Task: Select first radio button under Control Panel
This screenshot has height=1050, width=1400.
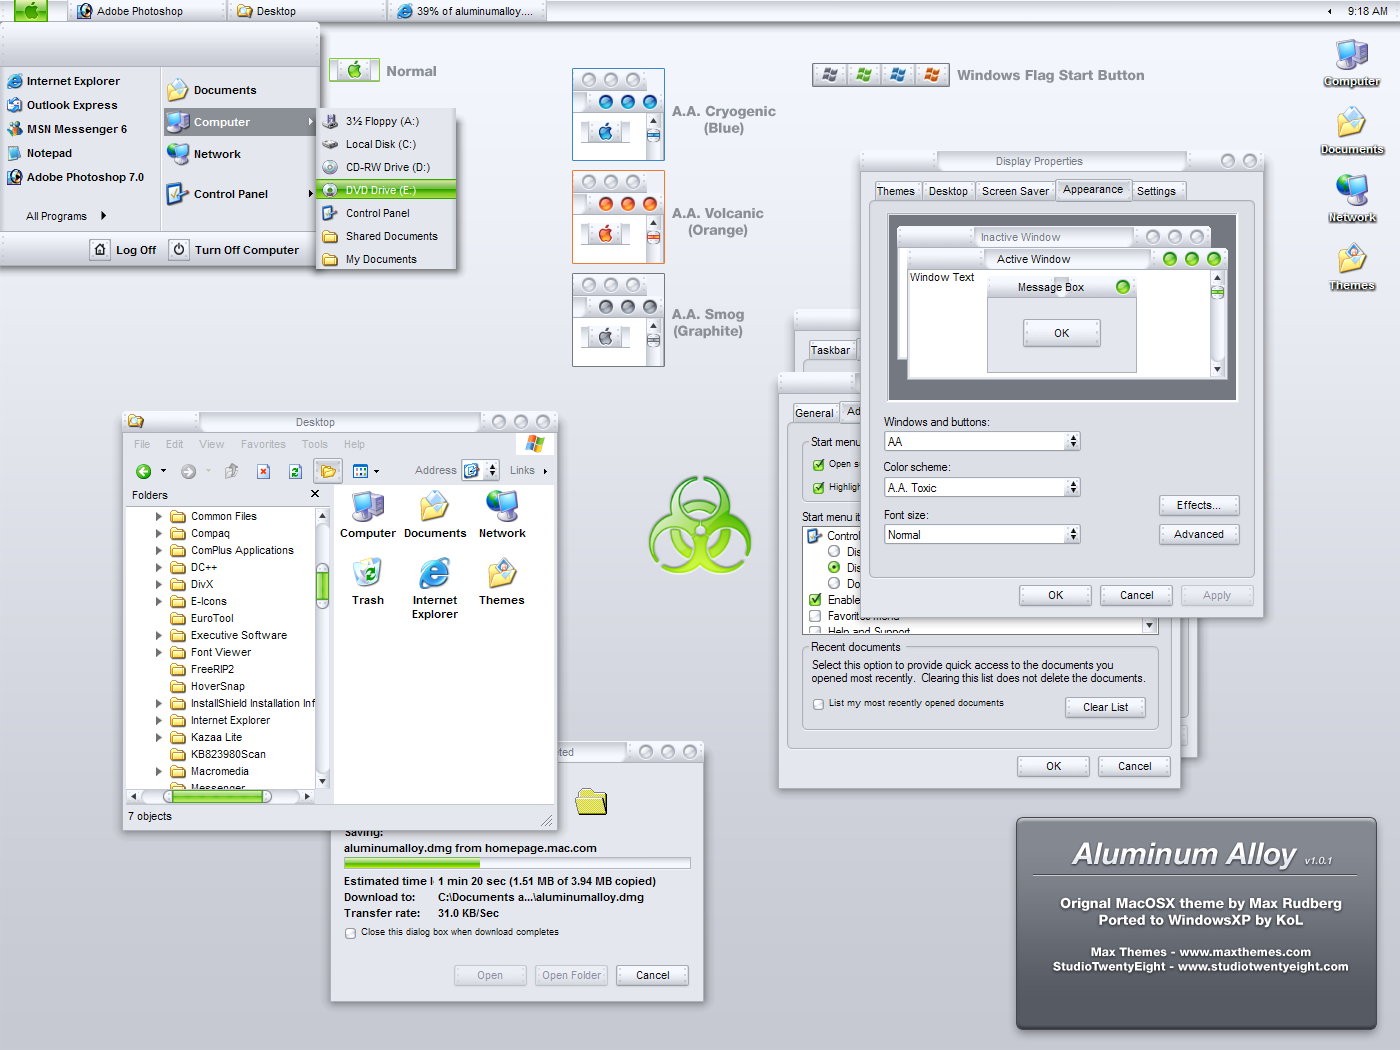Action: tap(834, 551)
